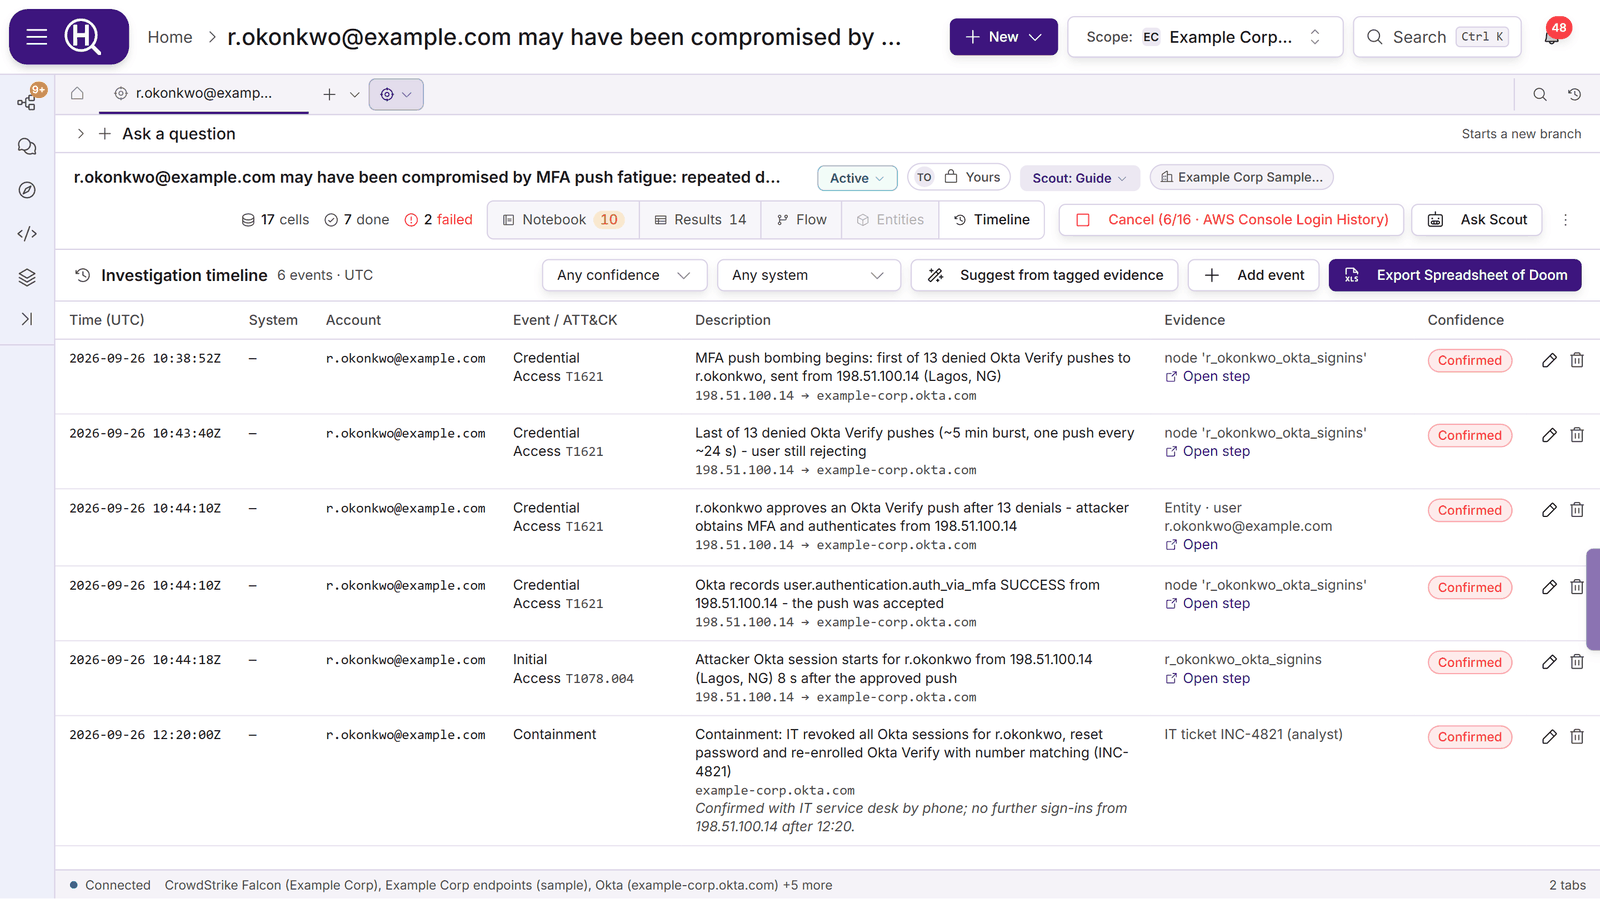Edit the Containment event at 12:20:00Z
1600x899 pixels.
pos(1549,737)
